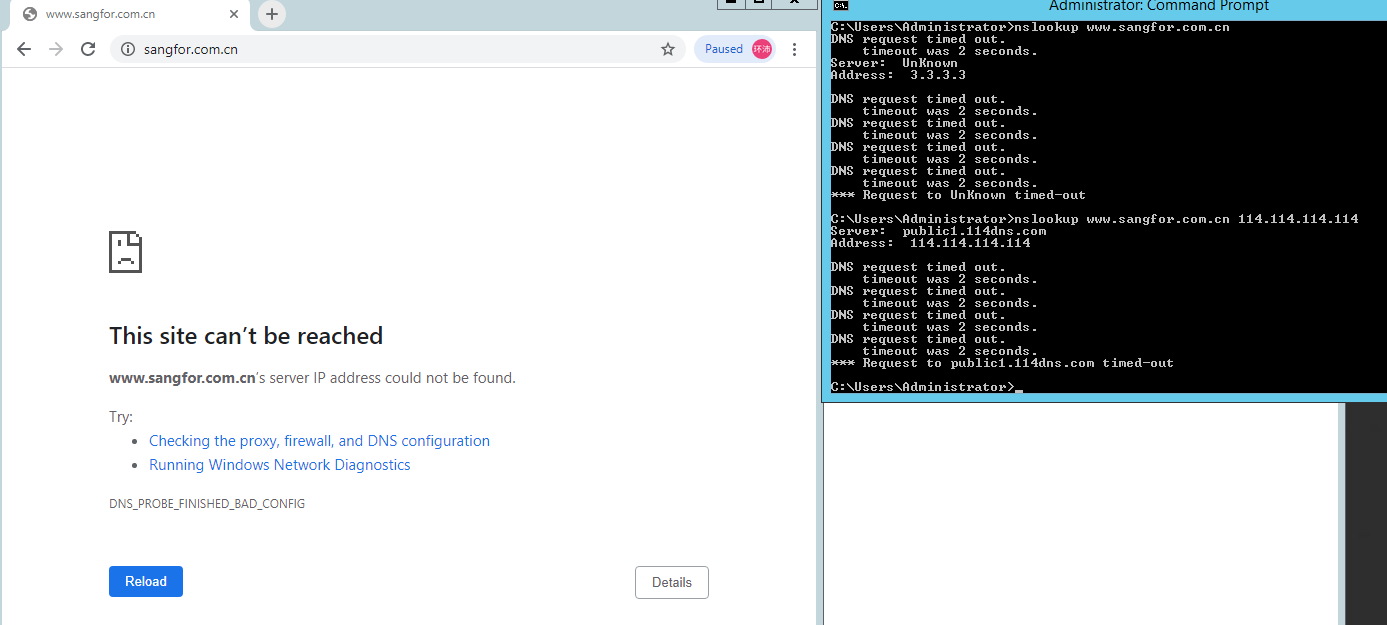Reload the page via the toolbar refresh icon
Image resolution: width=1387 pixels, height=625 pixels.
point(88,49)
